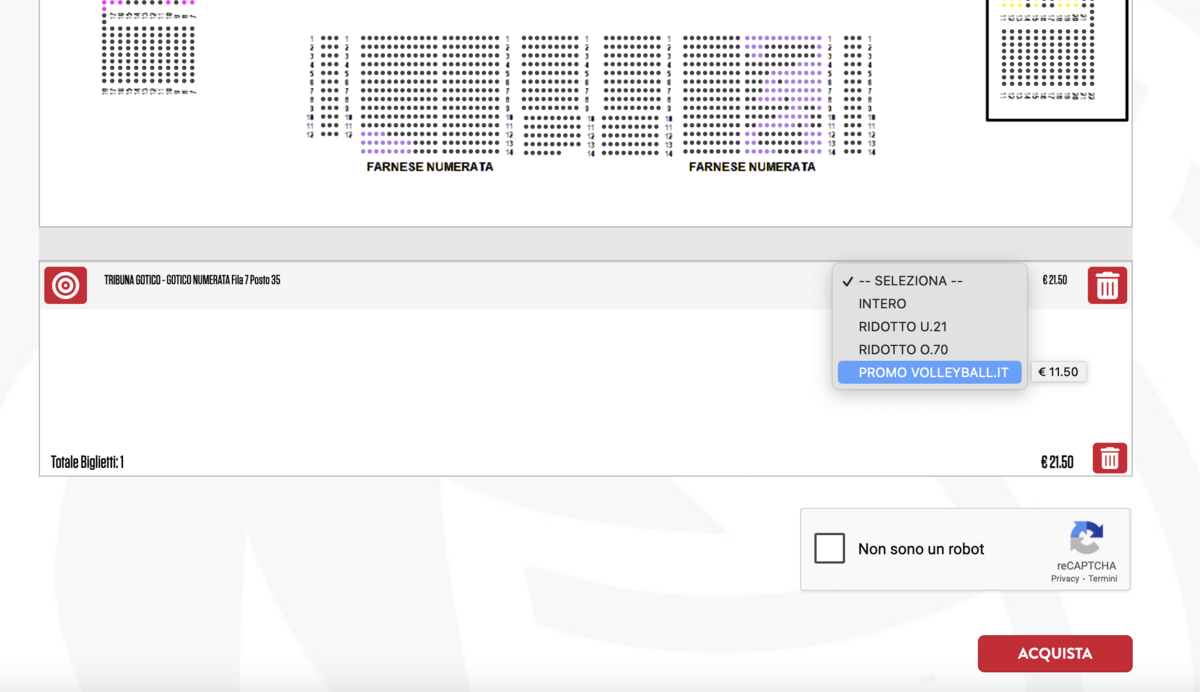Click the red target seat locator icon

[x=65, y=286]
